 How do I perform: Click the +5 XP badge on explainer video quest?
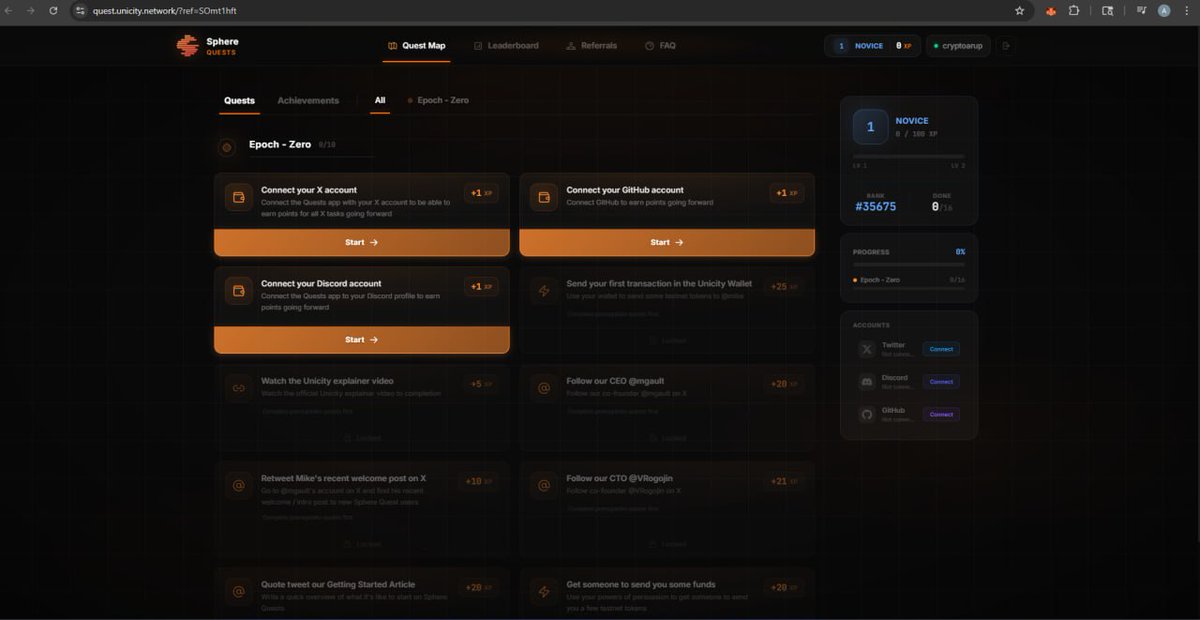[x=480, y=384]
